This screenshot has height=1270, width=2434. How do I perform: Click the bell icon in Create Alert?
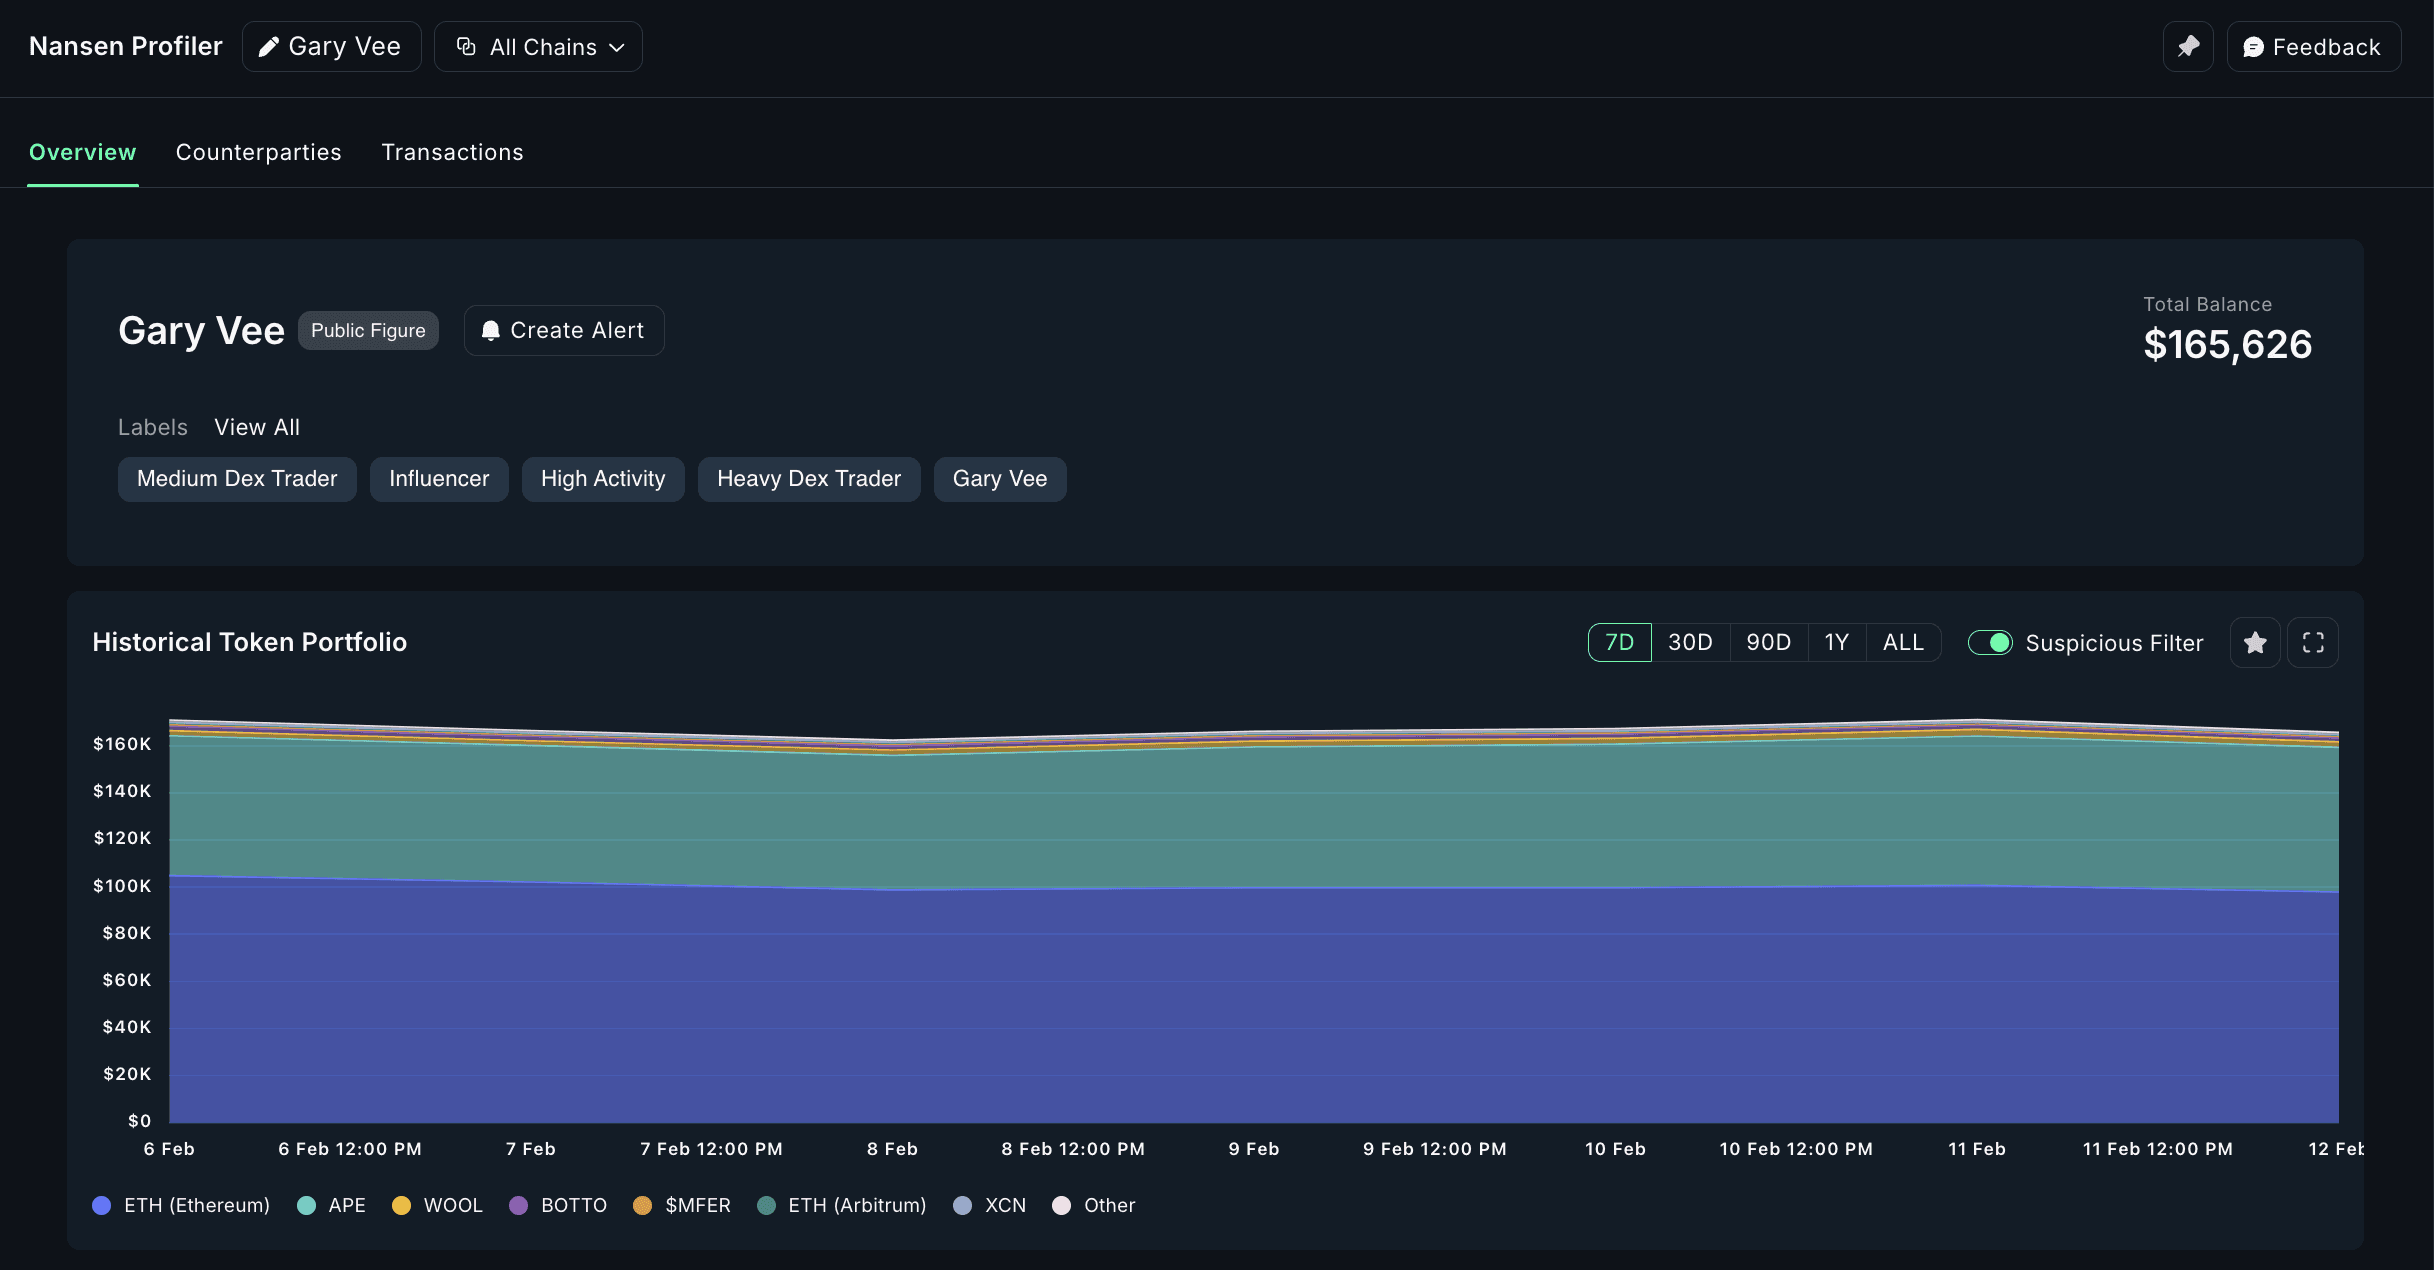point(490,331)
